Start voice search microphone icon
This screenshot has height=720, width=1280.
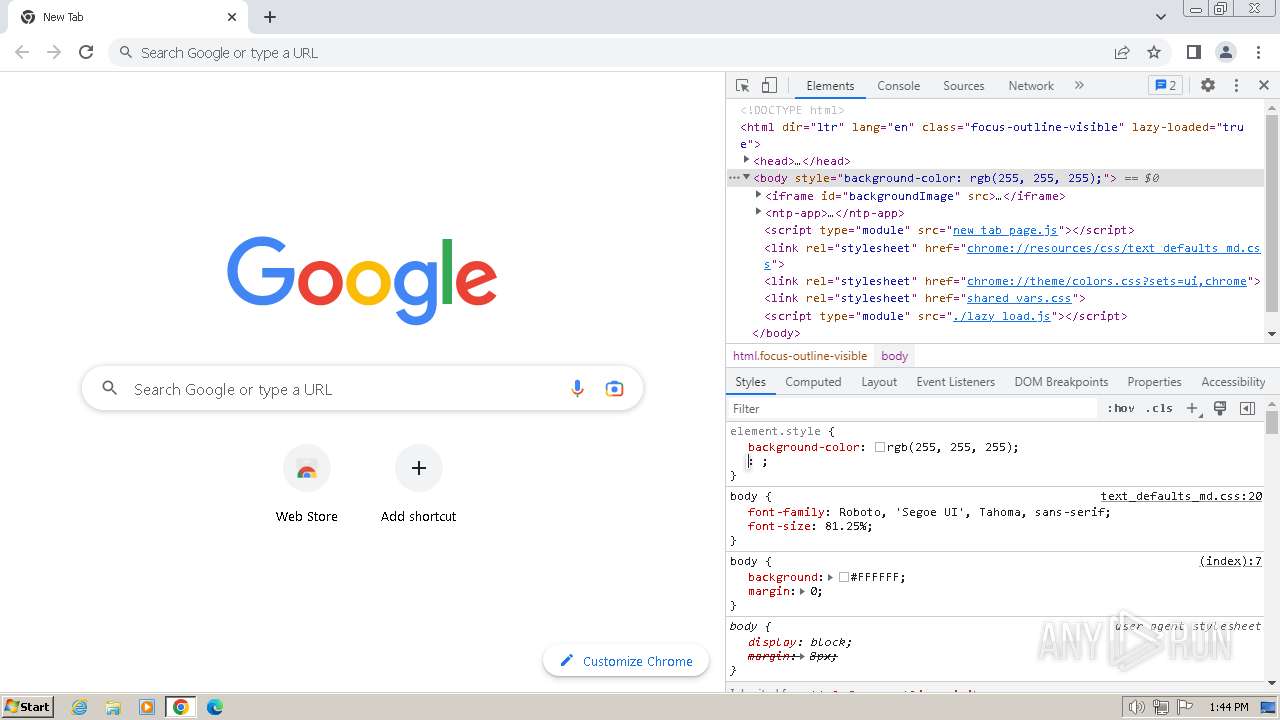pyautogui.click(x=577, y=389)
